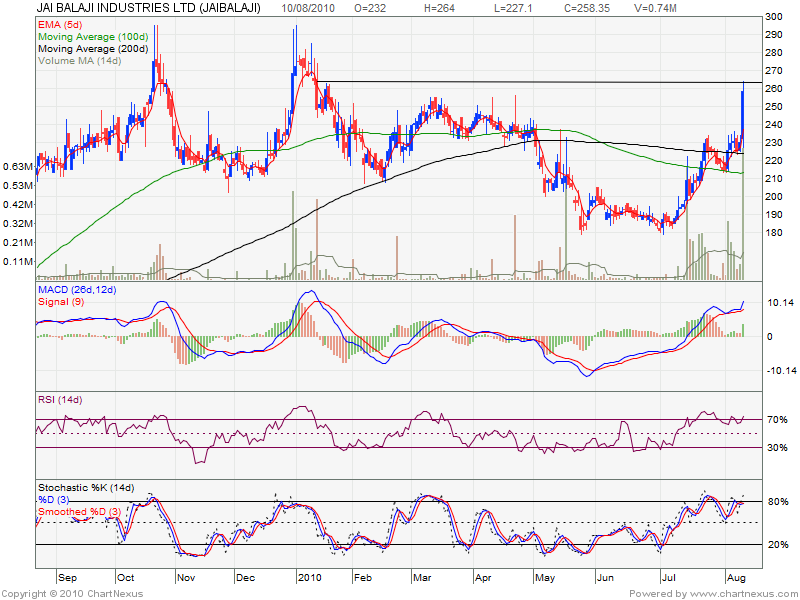This screenshot has width=800, height=600.
Task: Click the Moving Average (200d) legend entry
Action: pos(92,48)
